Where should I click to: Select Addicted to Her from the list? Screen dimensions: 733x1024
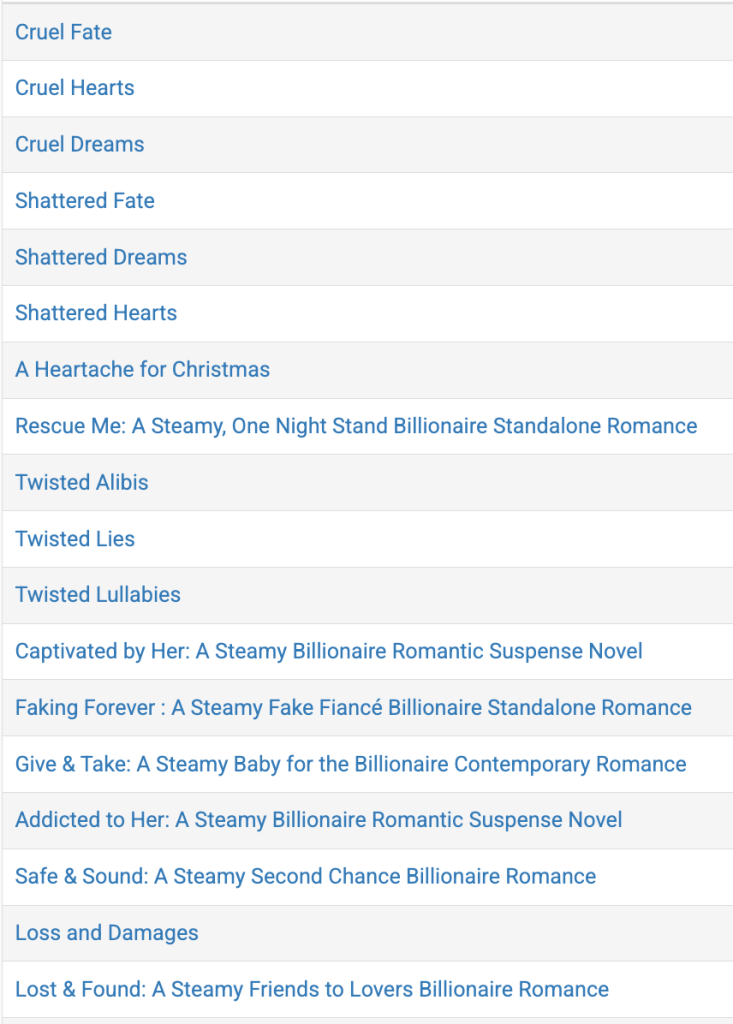(316, 820)
